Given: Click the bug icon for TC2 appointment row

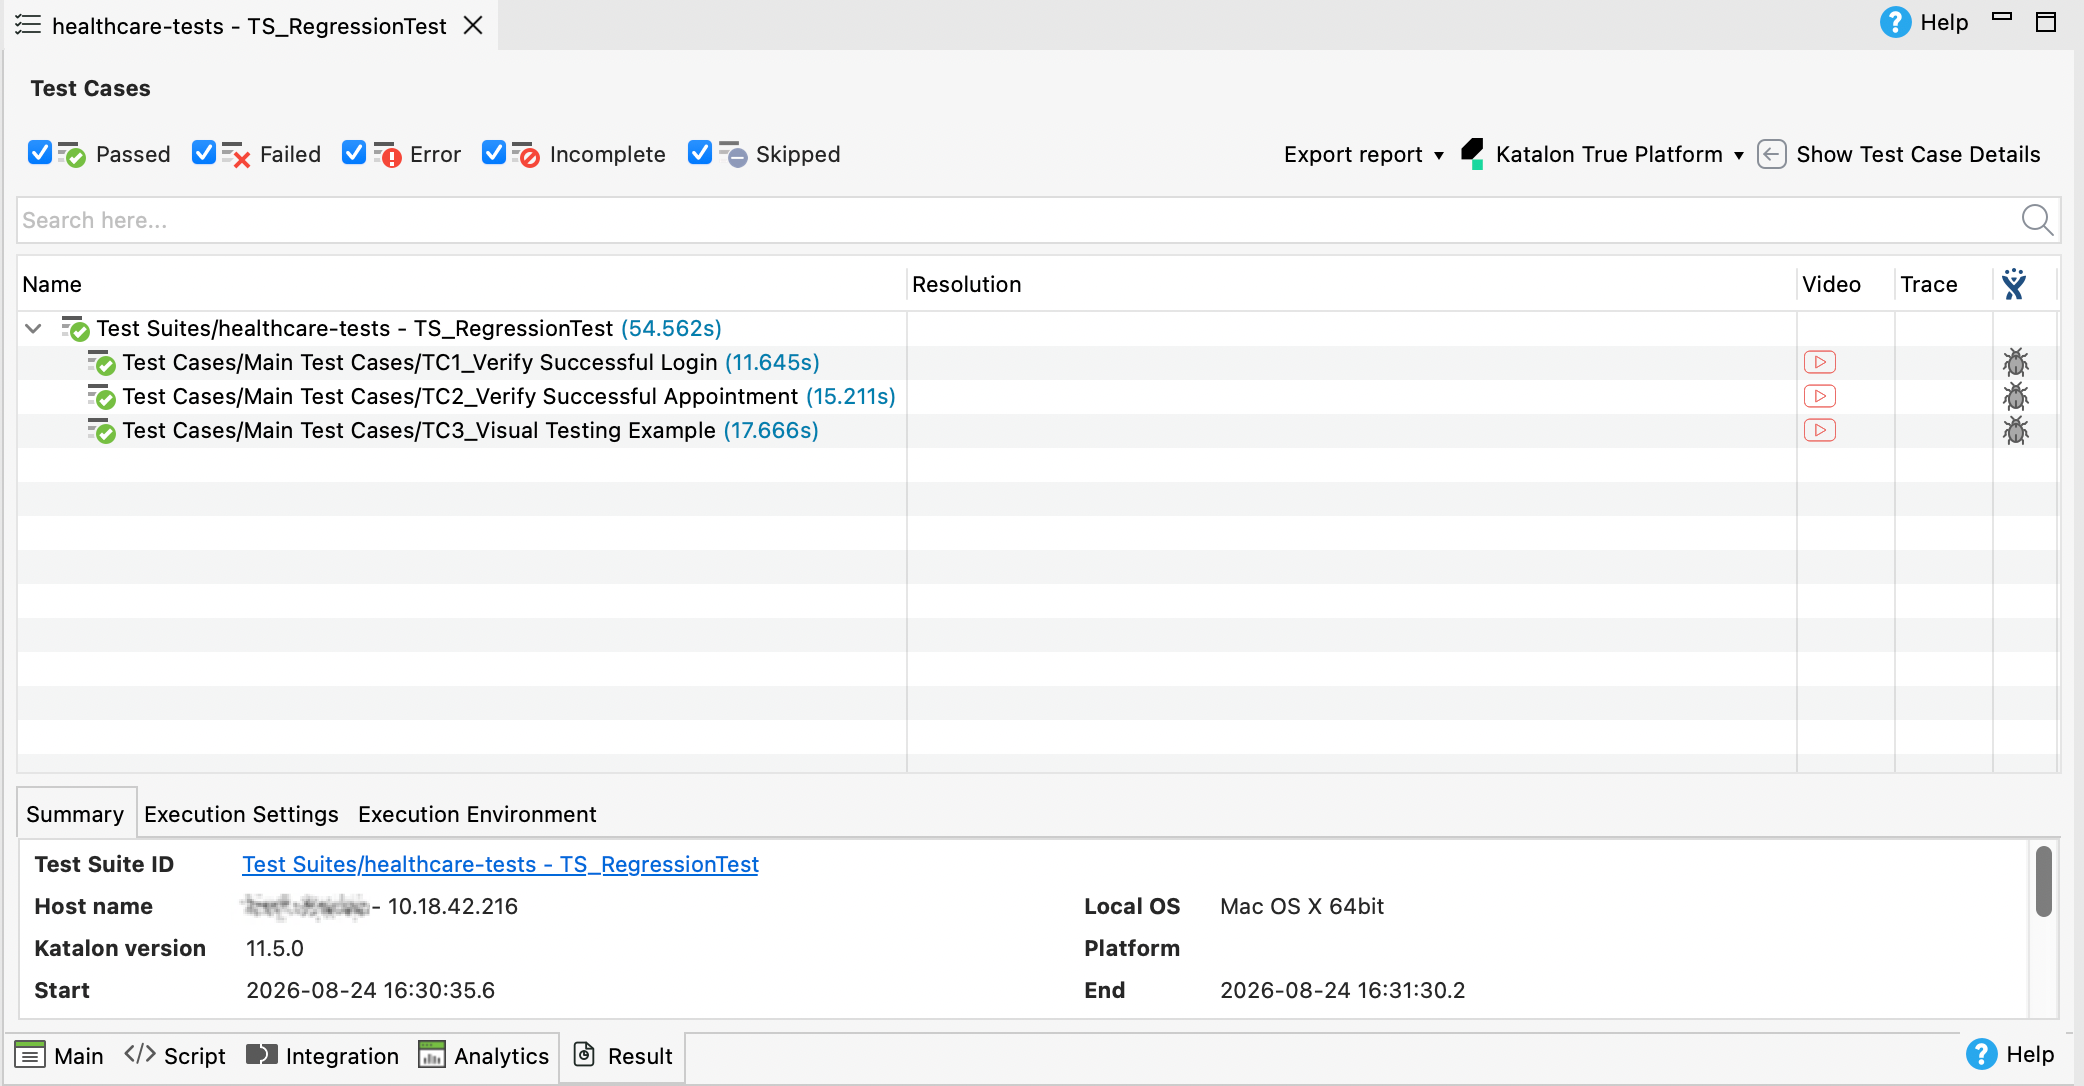Looking at the screenshot, I should [2015, 396].
